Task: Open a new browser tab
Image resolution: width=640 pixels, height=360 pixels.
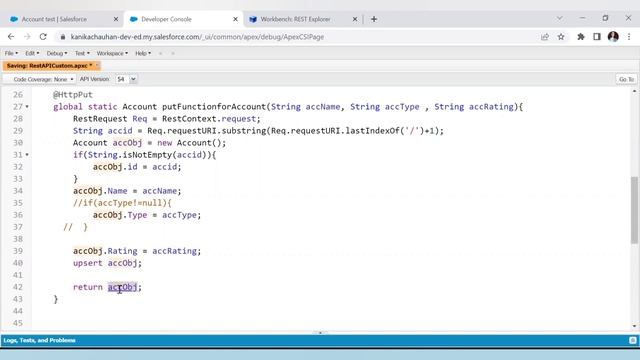Action: [x=374, y=19]
